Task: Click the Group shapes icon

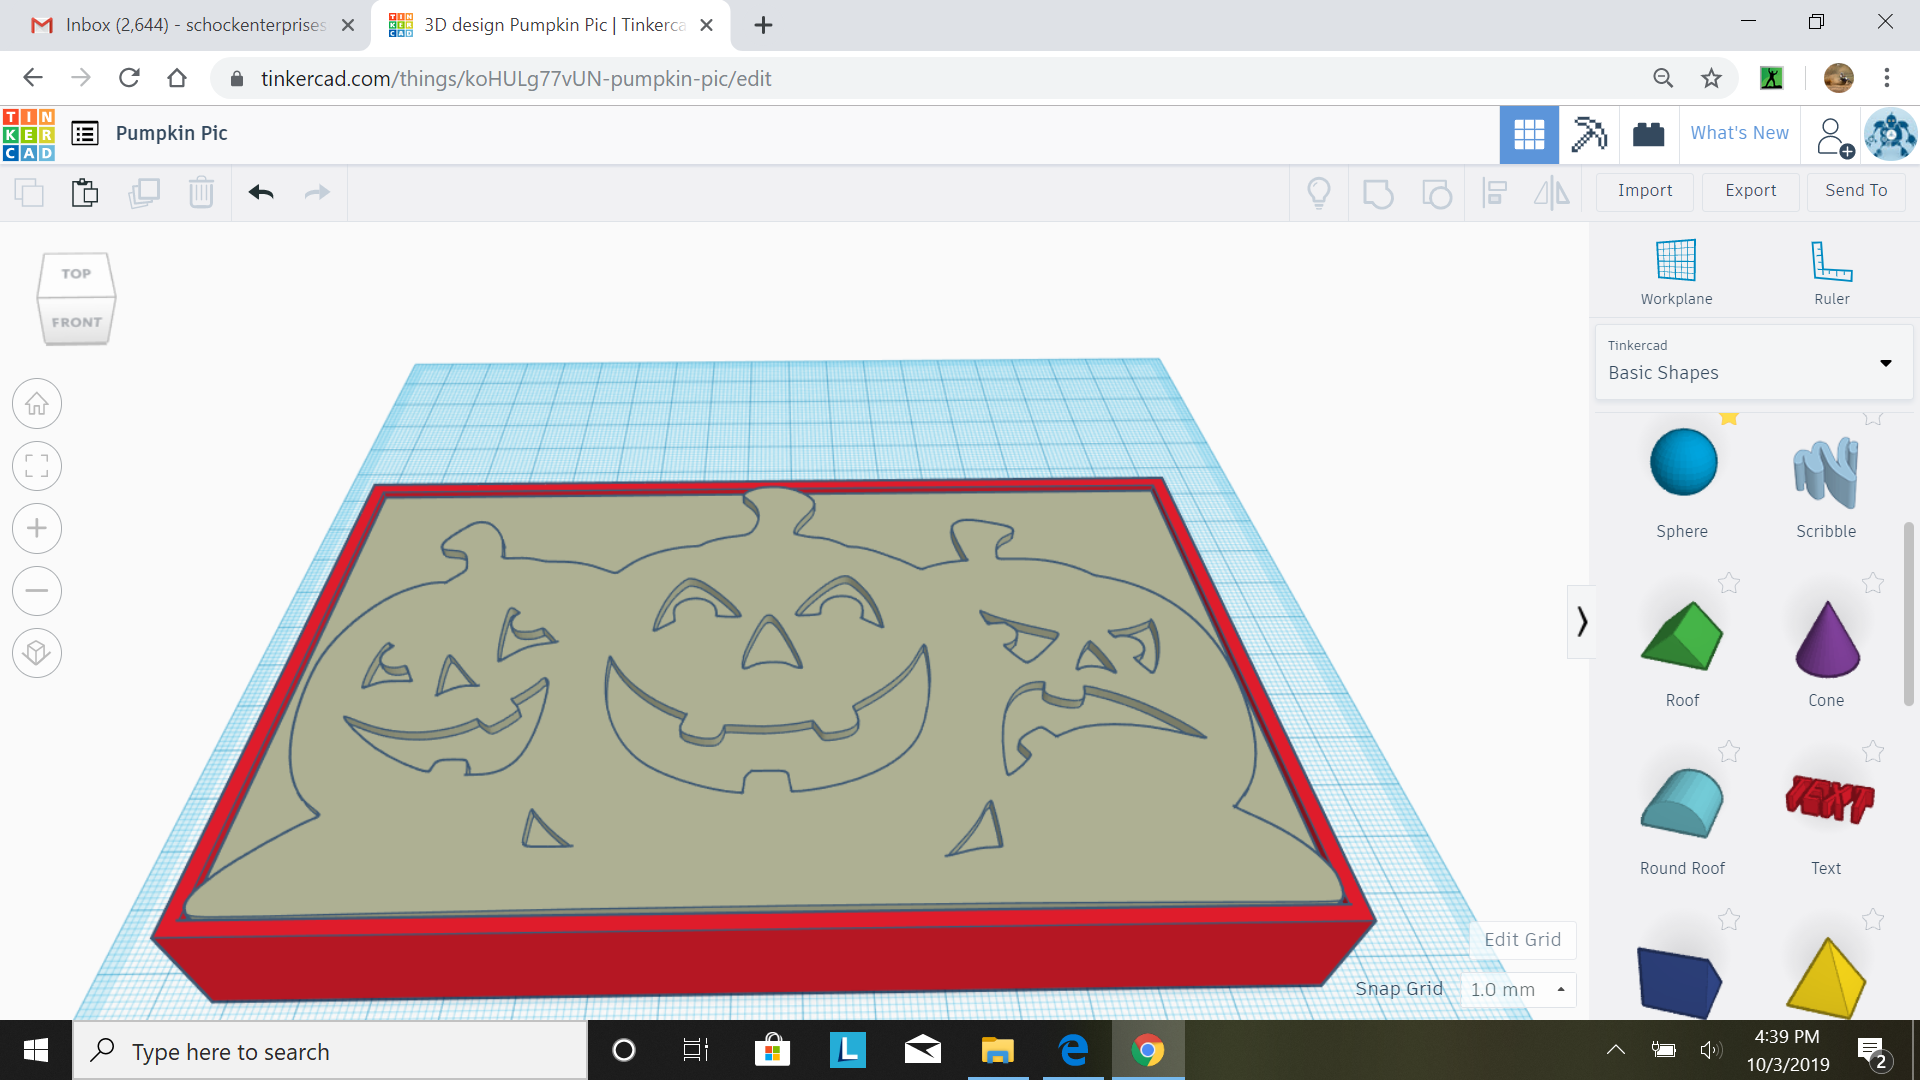Action: (1378, 192)
